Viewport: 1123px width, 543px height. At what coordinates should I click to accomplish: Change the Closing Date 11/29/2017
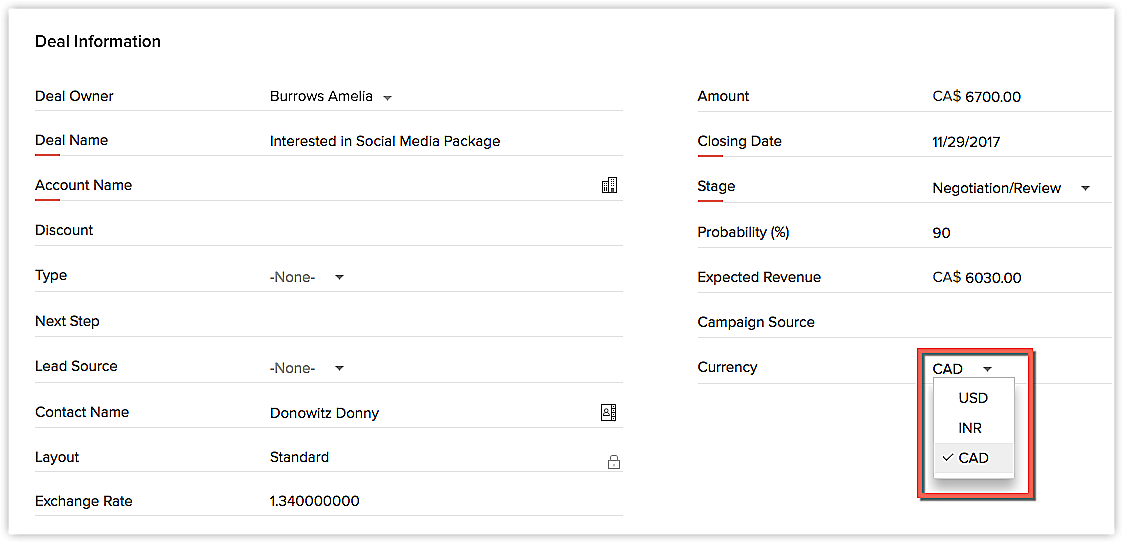[x=966, y=142]
